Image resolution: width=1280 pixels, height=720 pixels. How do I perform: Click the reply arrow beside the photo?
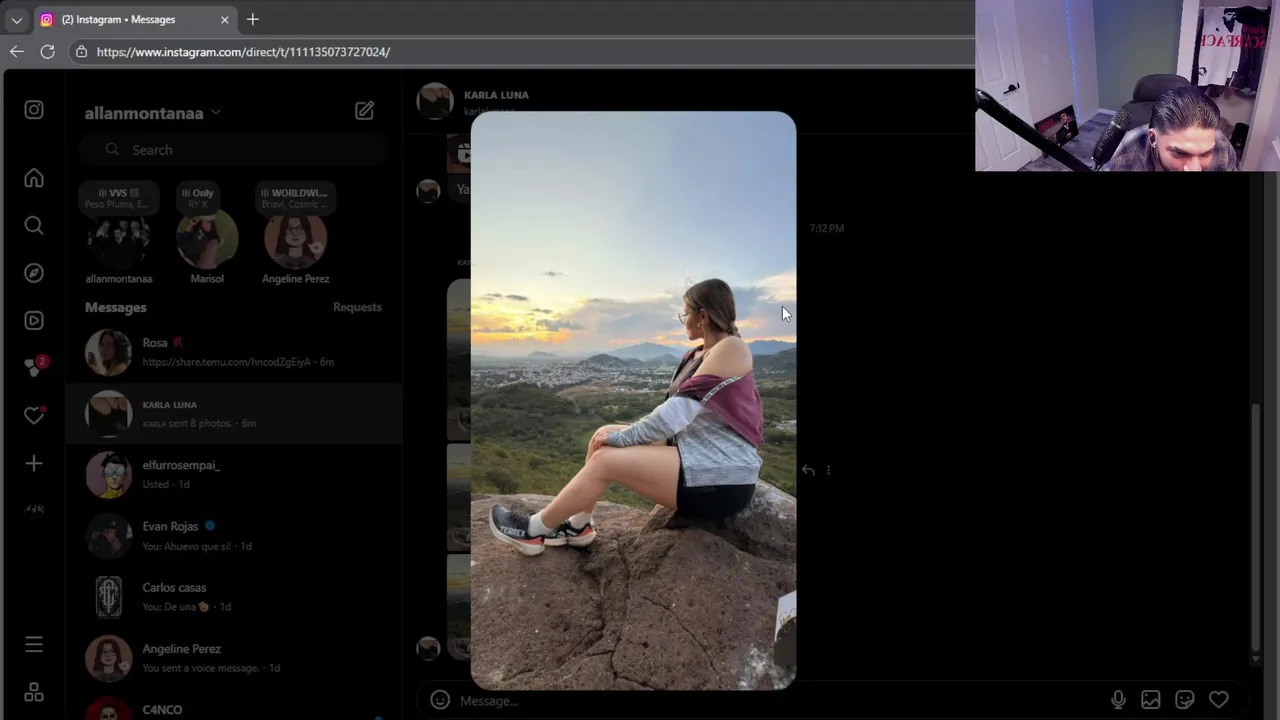(808, 470)
